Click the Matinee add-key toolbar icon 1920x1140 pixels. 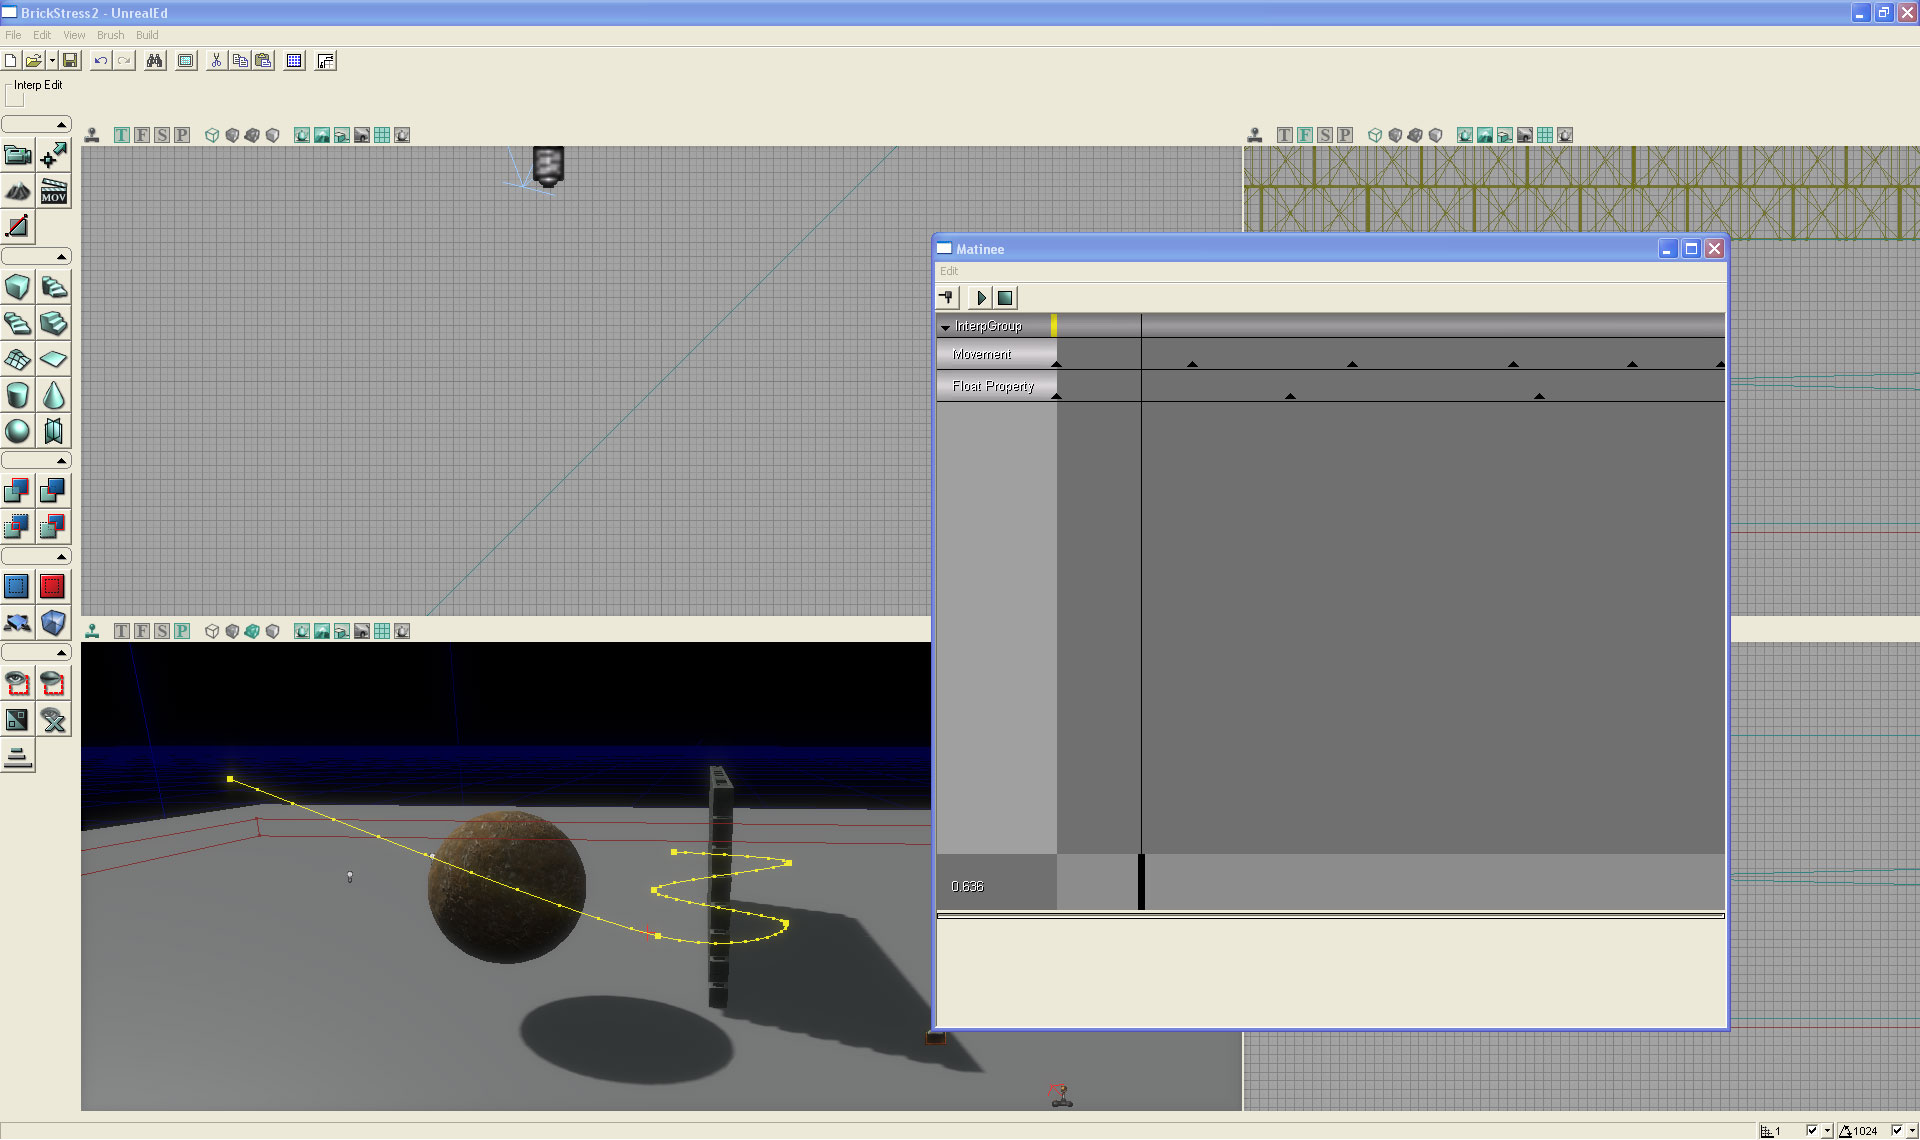[947, 298]
